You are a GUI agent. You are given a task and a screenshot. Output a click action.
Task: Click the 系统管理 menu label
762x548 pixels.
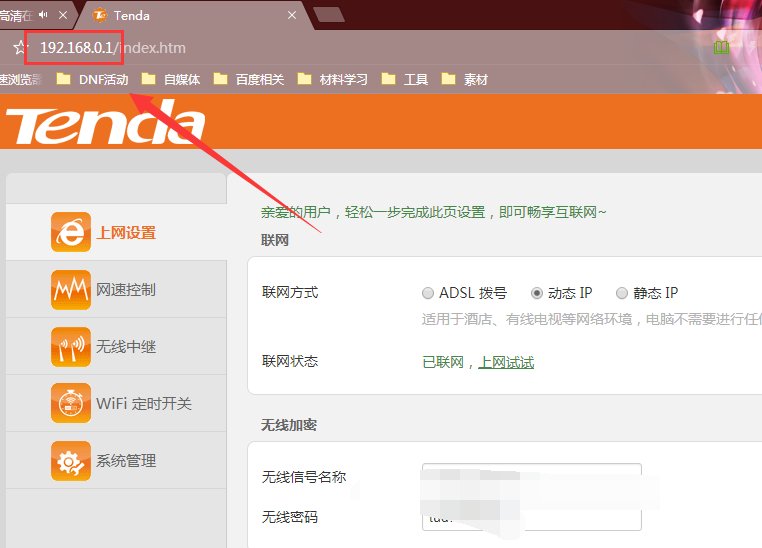(x=126, y=461)
